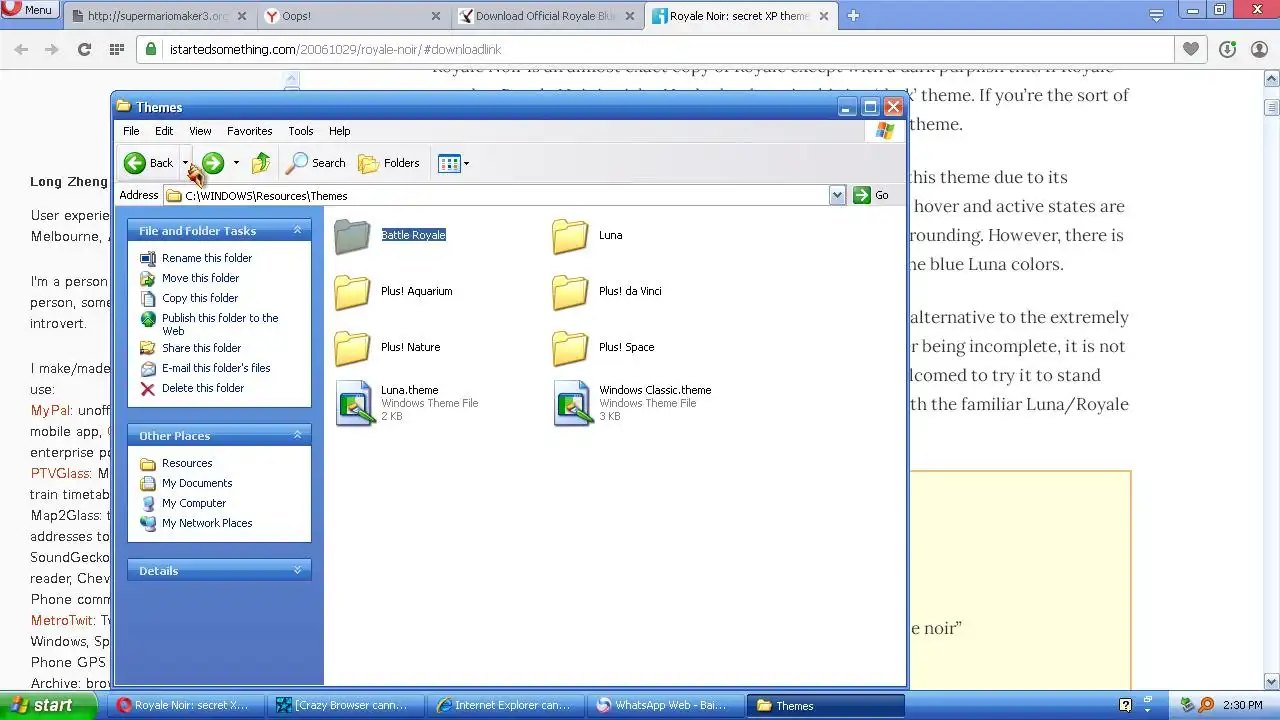The image size is (1280, 720).
Task: Open the Views dropdown arrow
Action: click(x=466, y=163)
